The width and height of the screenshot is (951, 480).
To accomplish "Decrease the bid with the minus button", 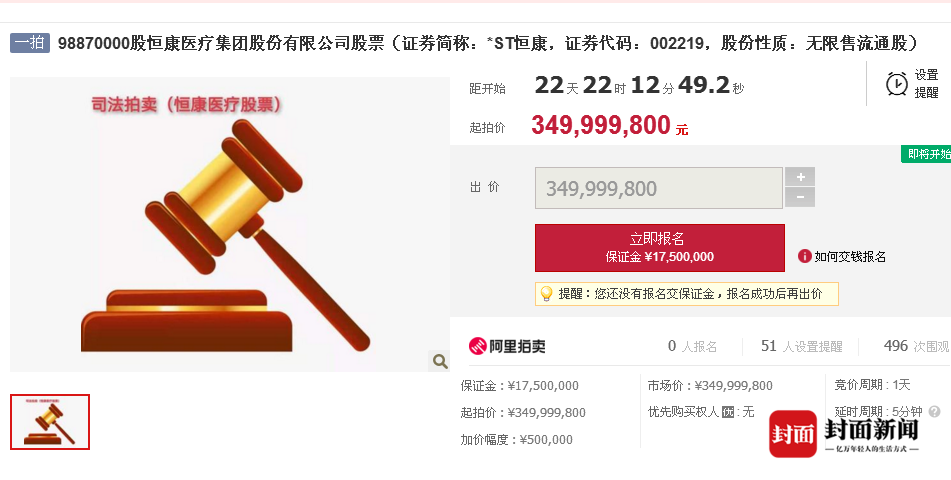I will [800, 197].
